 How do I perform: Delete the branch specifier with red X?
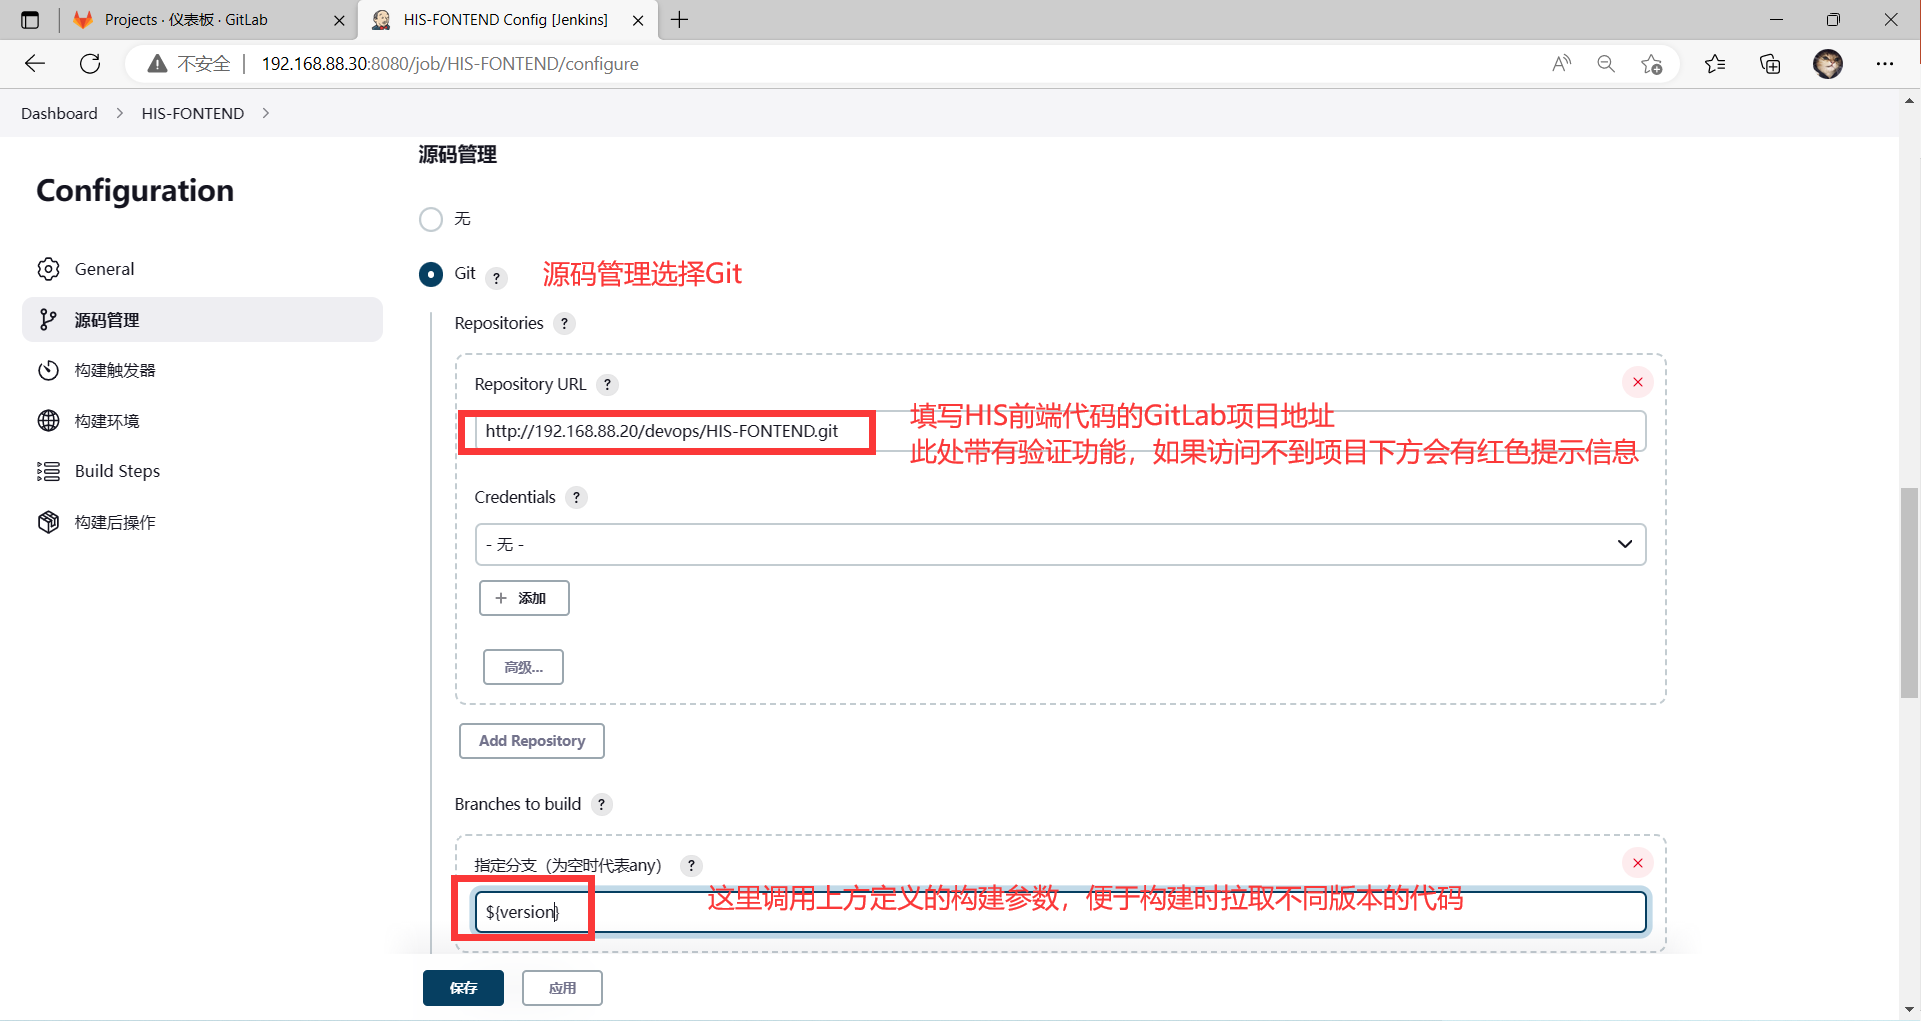pos(1637,863)
